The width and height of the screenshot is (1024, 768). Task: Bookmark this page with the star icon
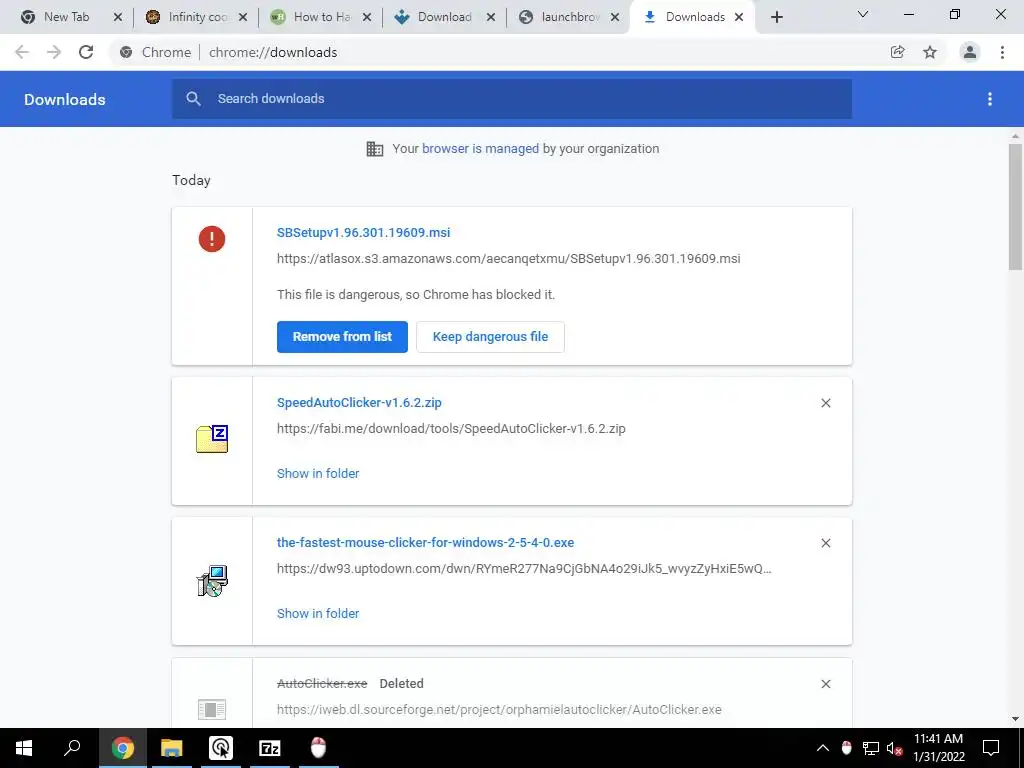pyautogui.click(x=930, y=52)
